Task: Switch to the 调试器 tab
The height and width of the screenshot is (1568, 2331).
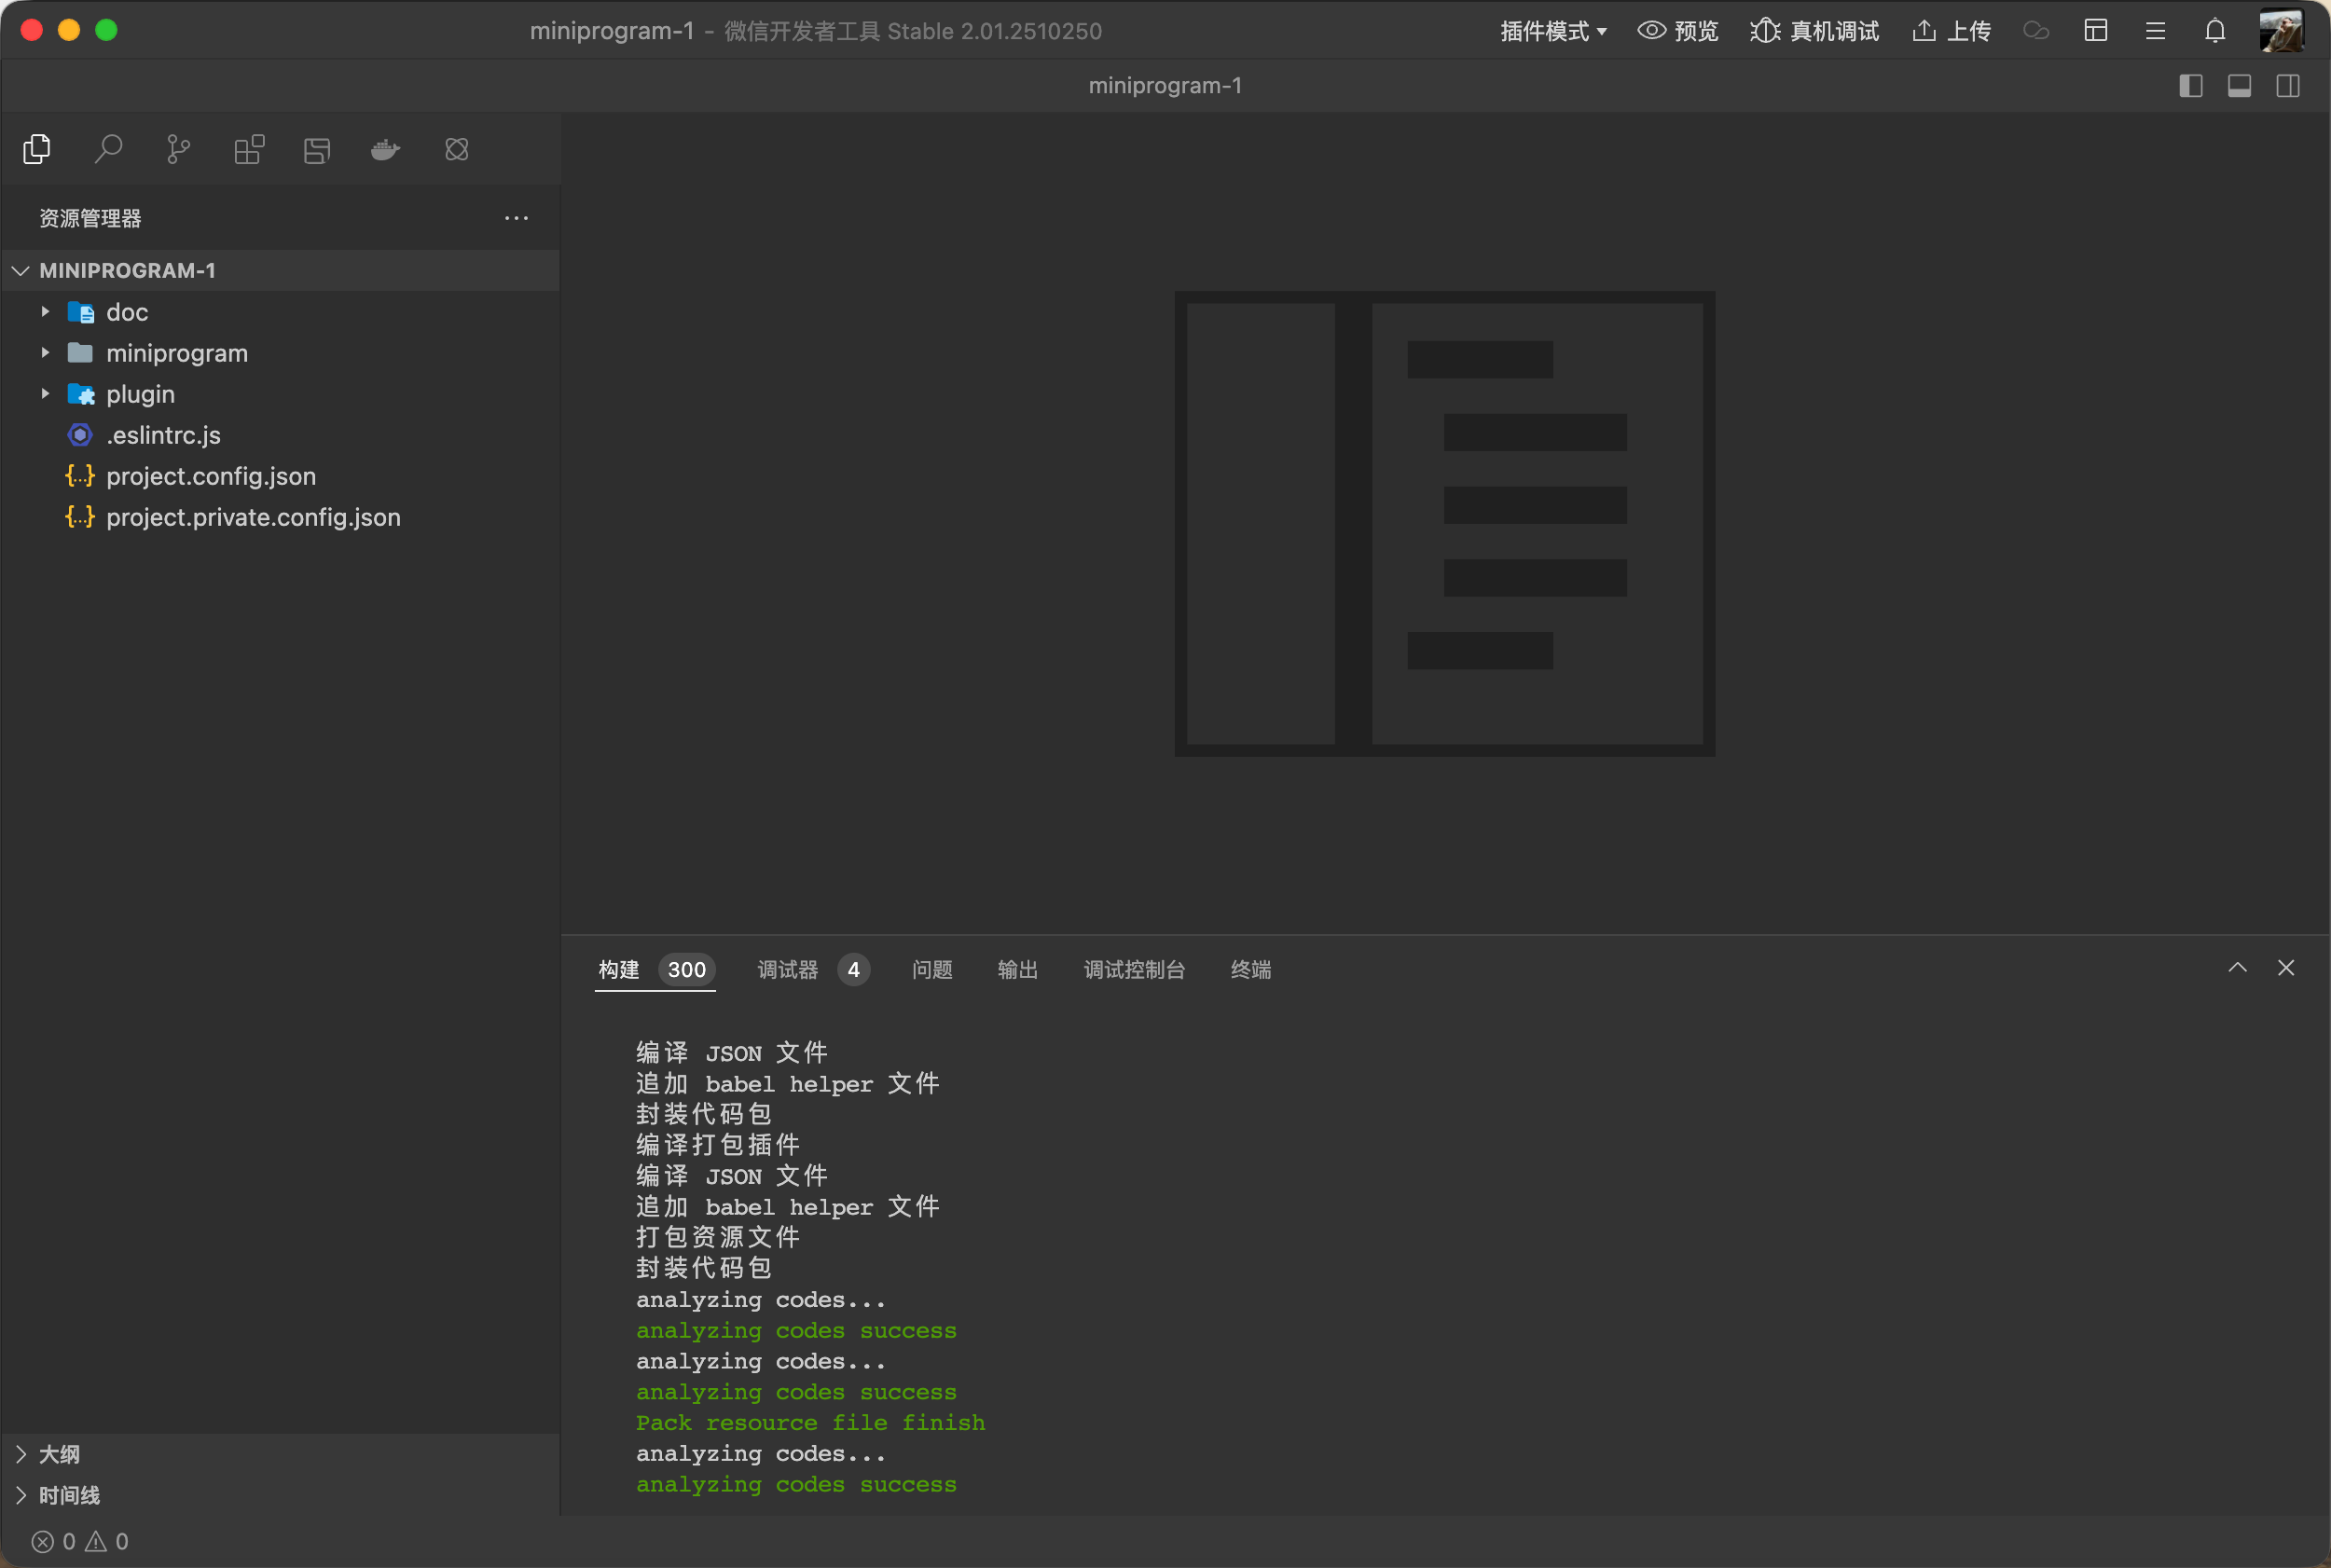Action: click(x=788, y=969)
